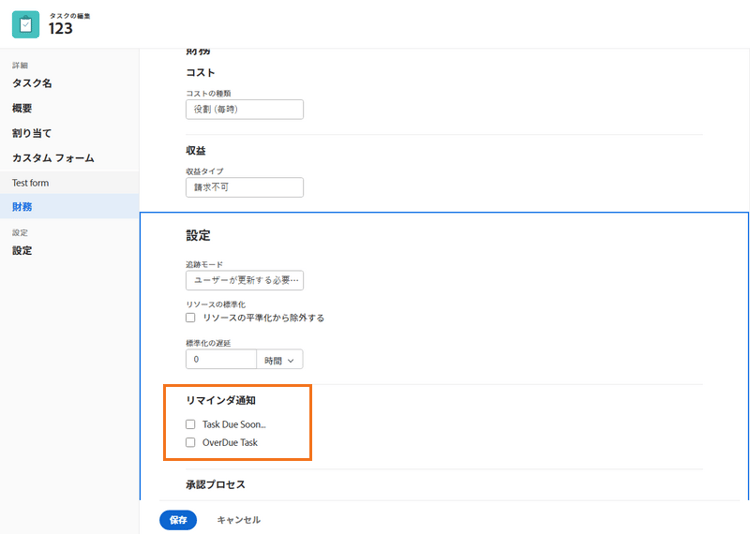This screenshot has width=750, height=534.
Task: Open カスタム フォーム section
Action: (x=53, y=158)
